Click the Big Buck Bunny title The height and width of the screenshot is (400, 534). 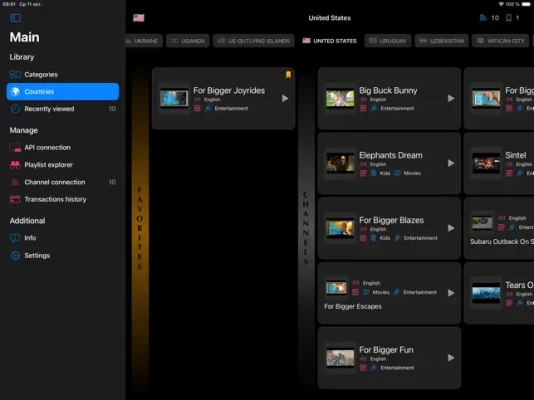(x=388, y=91)
